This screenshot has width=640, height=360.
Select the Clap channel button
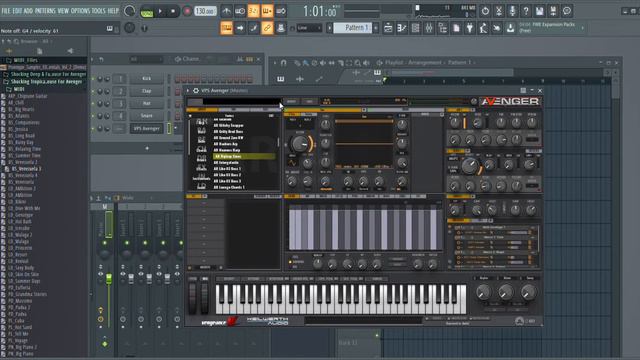[147, 91]
